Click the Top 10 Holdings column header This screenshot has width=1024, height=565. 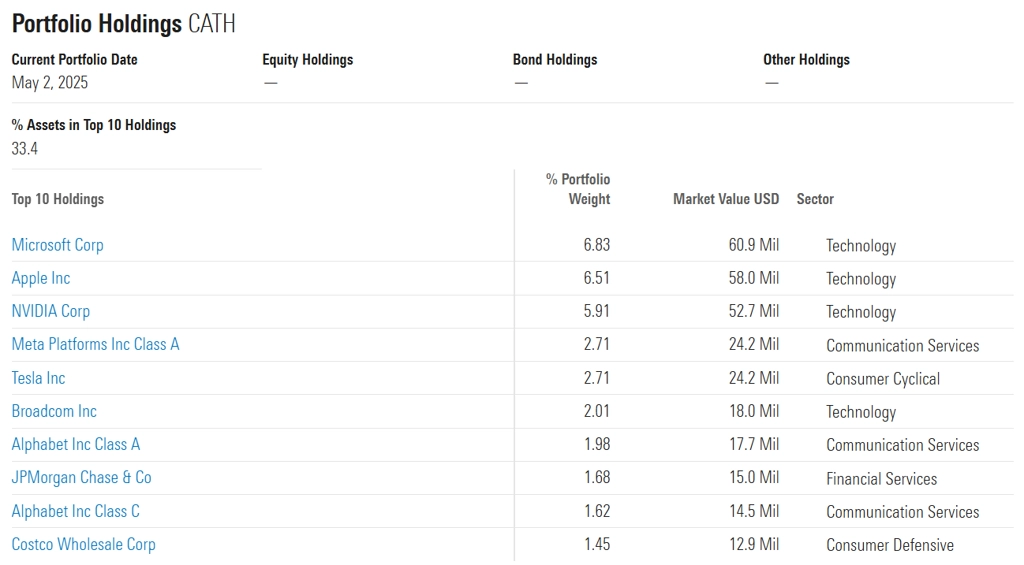[57, 199]
